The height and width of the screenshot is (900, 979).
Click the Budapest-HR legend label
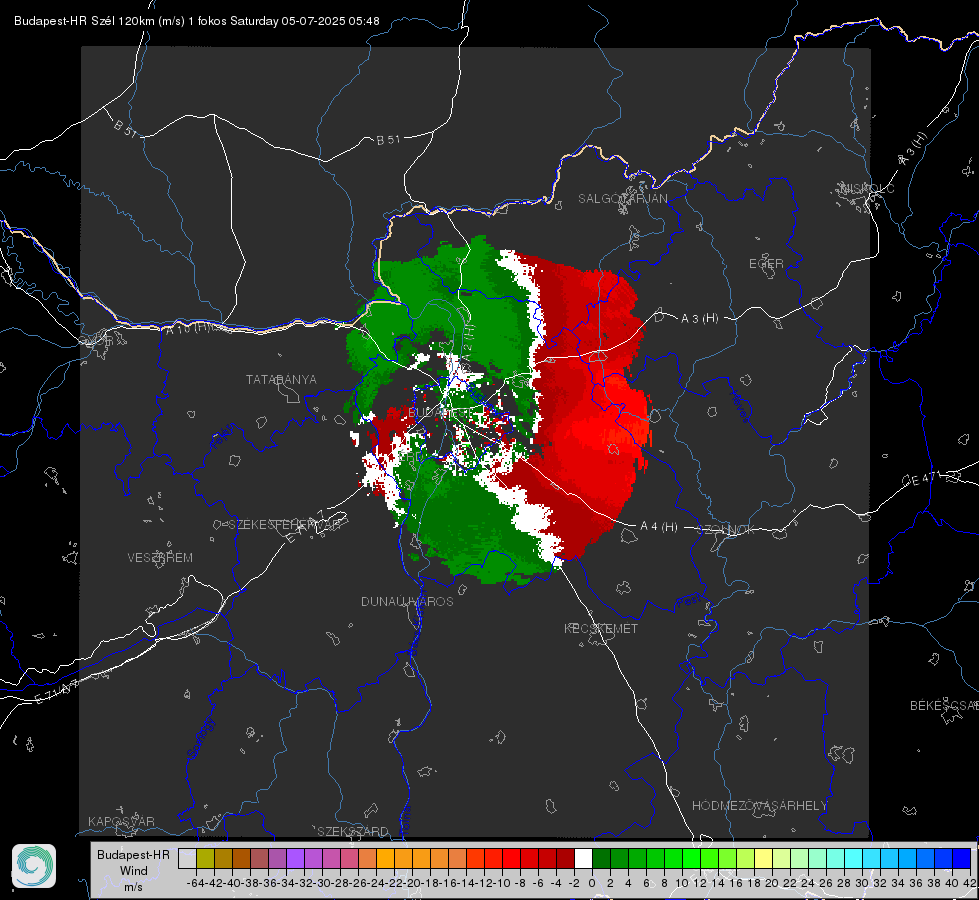tap(133, 854)
